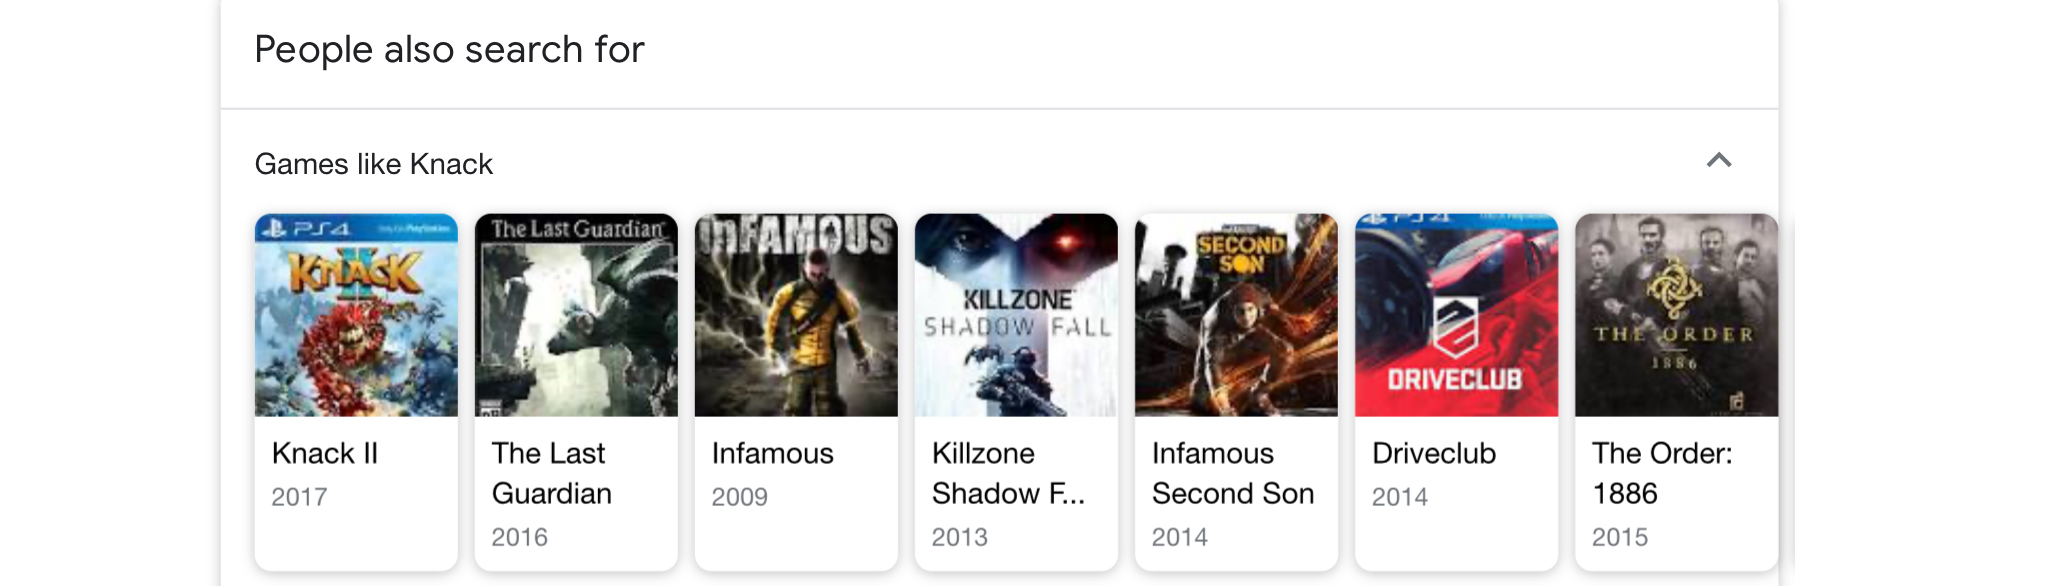This screenshot has height=586, width=2048.
Task: Open The Last Guardian cover image
Action: pos(576,315)
